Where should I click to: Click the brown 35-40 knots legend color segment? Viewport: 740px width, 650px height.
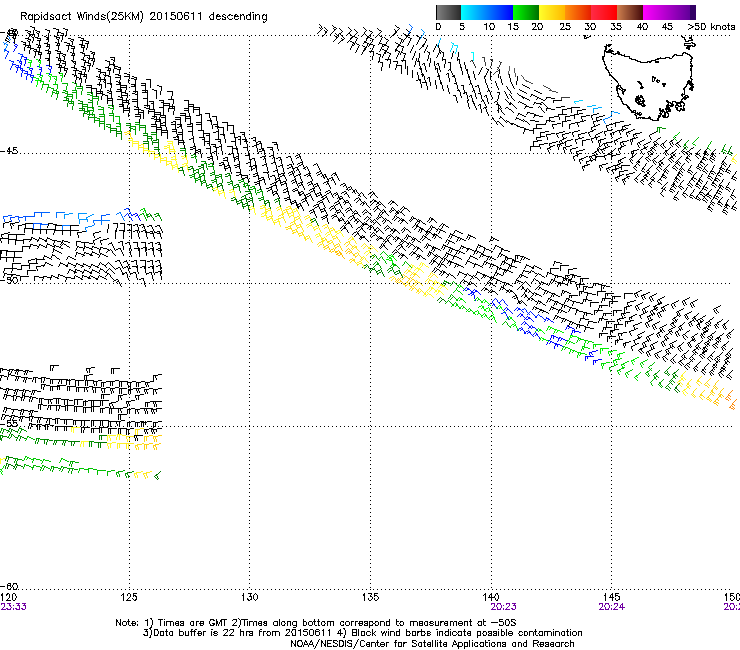(630, 12)
